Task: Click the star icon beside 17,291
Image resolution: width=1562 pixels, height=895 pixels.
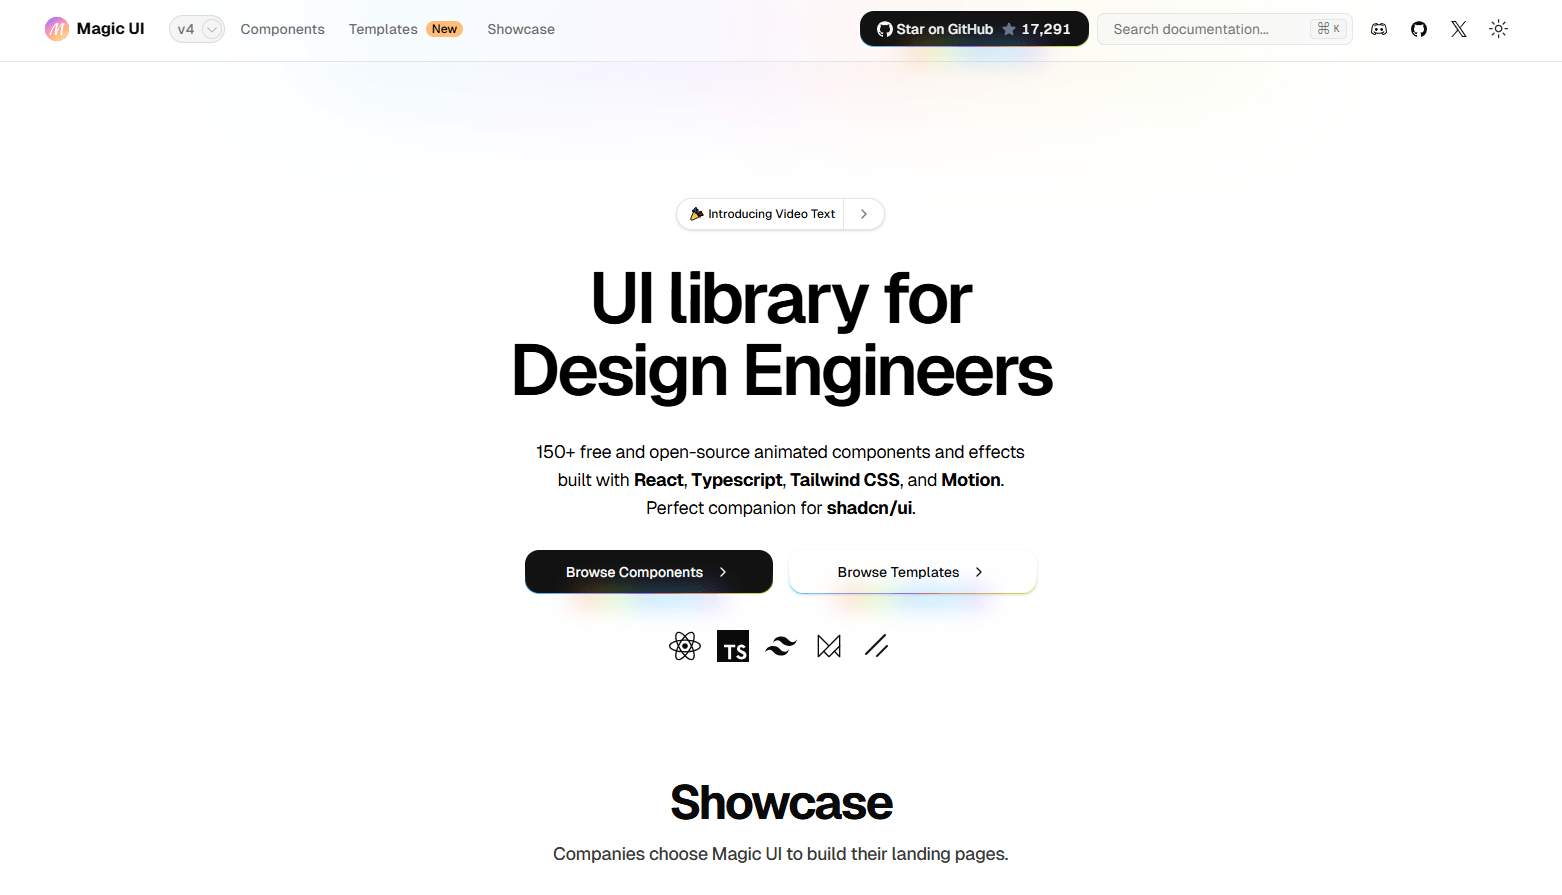Action: click(1009, 29)
